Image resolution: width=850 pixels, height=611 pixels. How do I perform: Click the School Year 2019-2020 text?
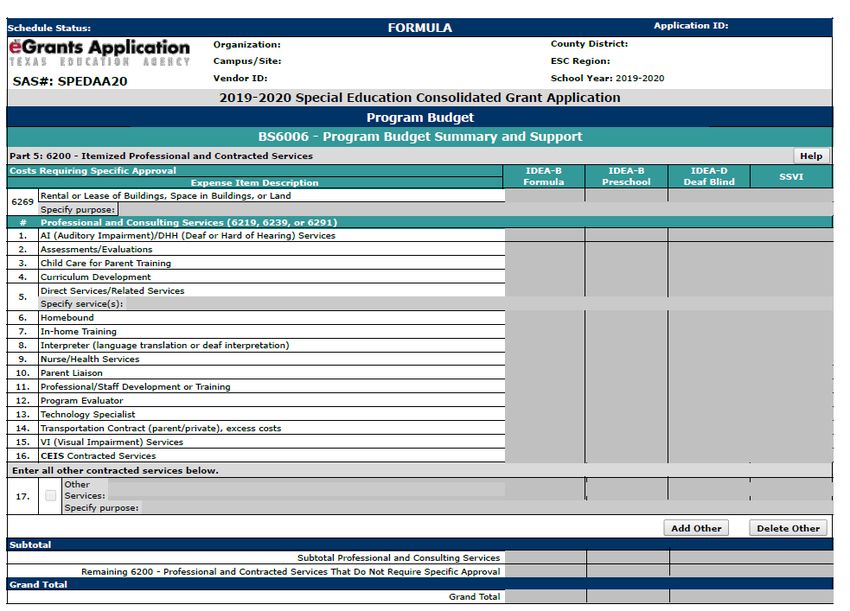pos(607,78)
